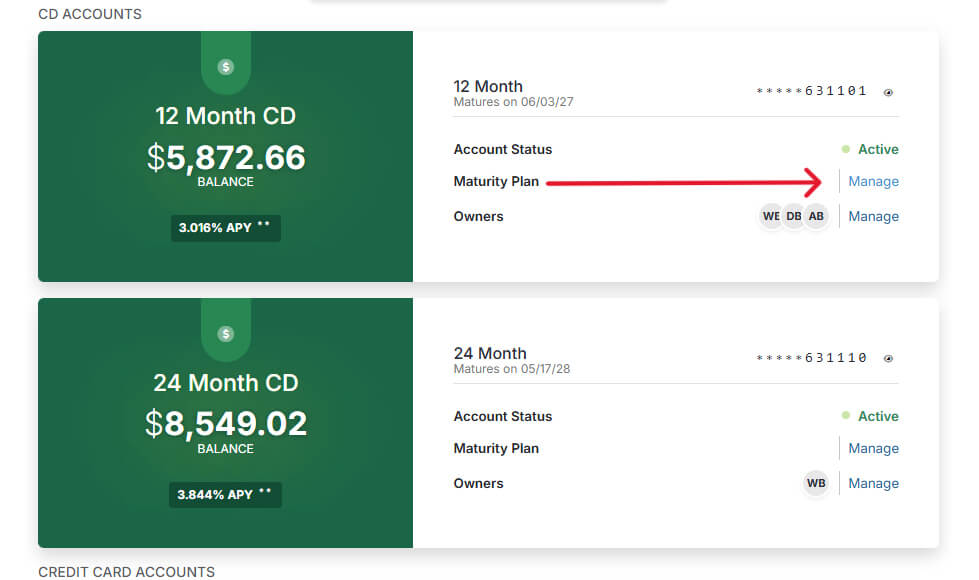Viewport: 979px width, 580px height.
Task: Click Maturity Plan label in 24 Month card
Action: coord(496,449)
